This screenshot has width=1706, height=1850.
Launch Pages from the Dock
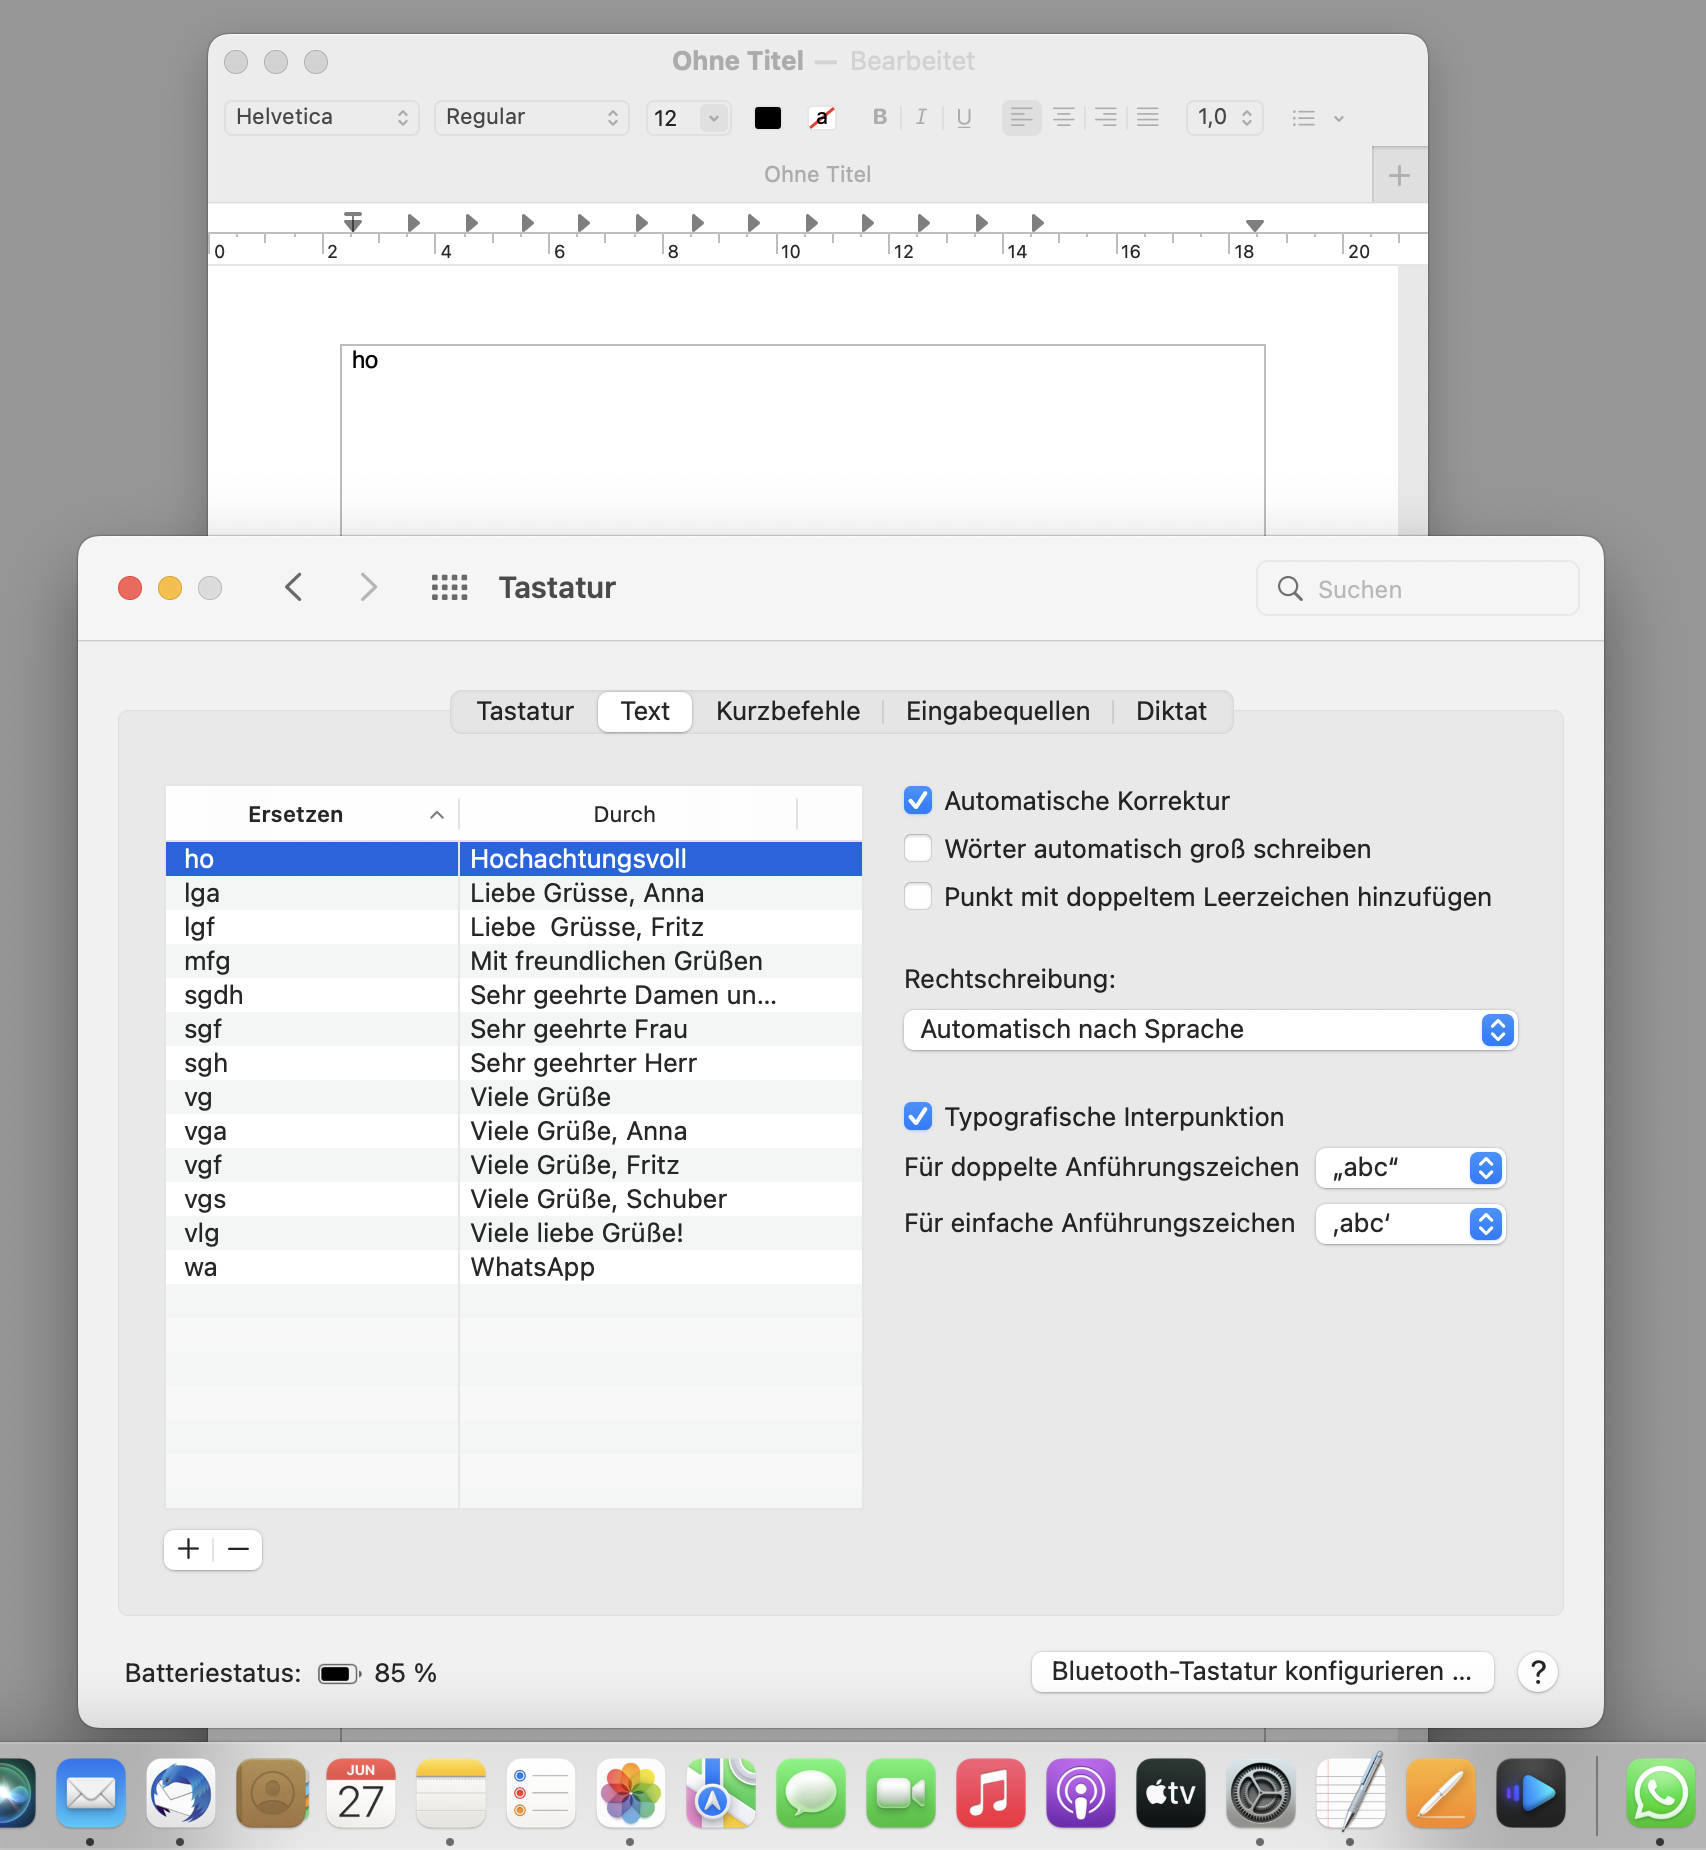pos(1441,1793)
